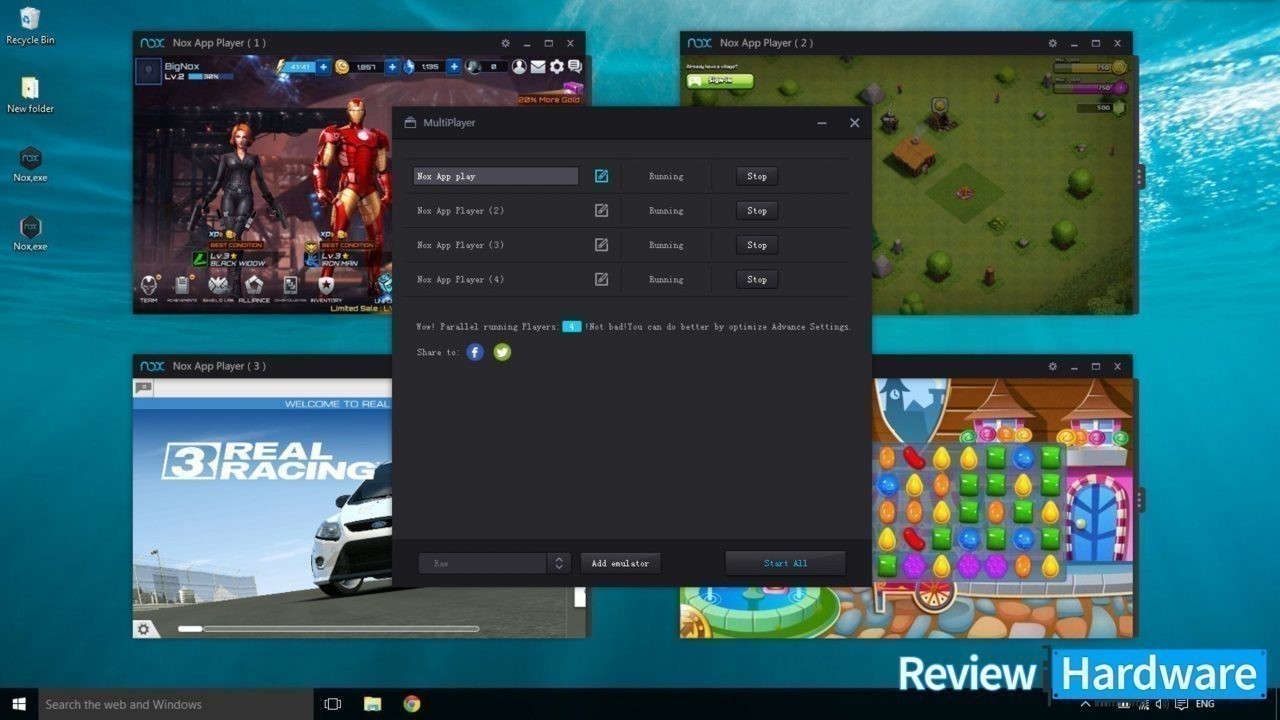Click the Nox logo in Player (3) title bar
The image size is (1280, 720).
click(x=152, y=366)
